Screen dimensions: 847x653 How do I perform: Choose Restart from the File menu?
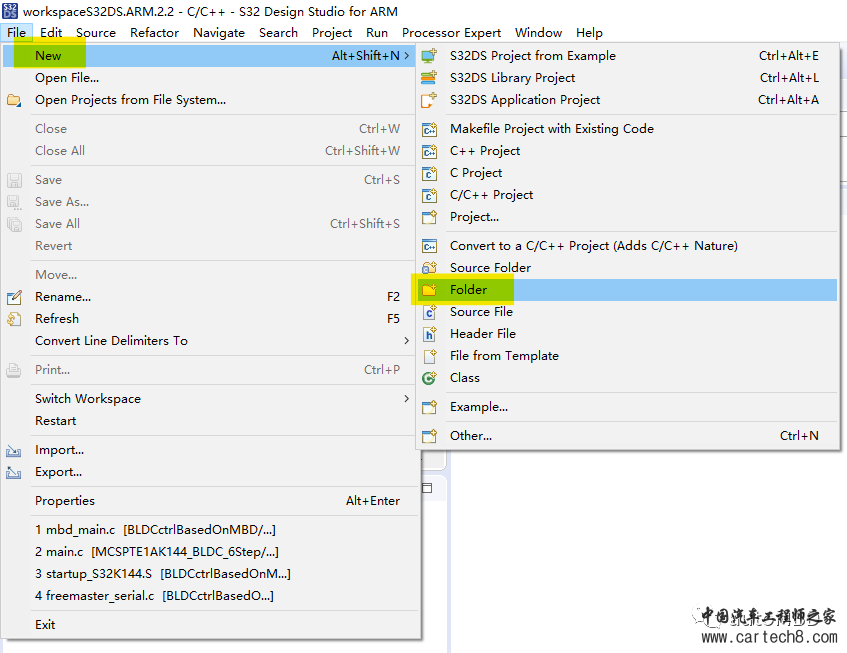[x=211, y=421]
